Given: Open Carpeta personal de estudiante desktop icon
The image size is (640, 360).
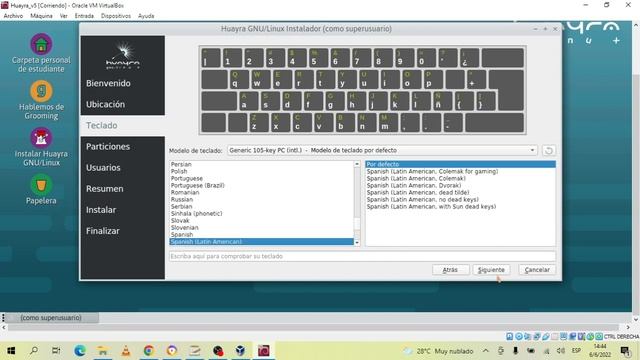Looking at the screenshot, I should point(41,53).
